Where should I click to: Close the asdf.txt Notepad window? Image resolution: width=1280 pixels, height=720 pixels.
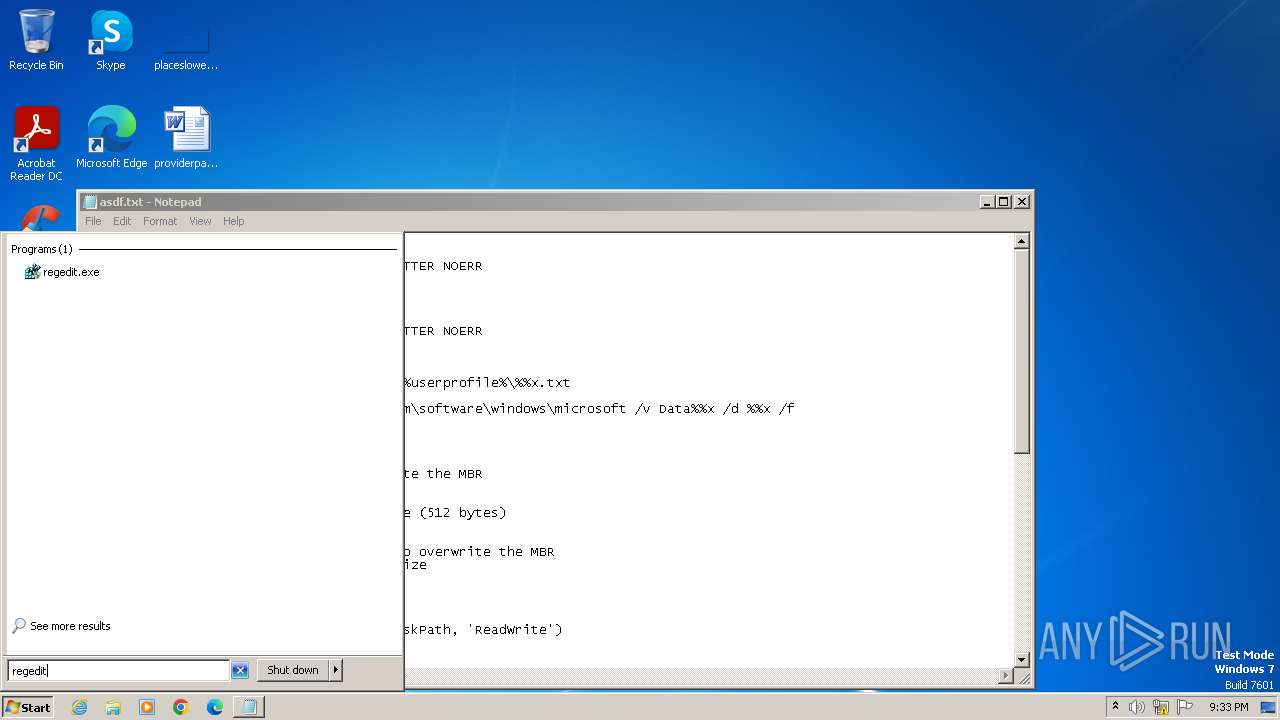1021,201
